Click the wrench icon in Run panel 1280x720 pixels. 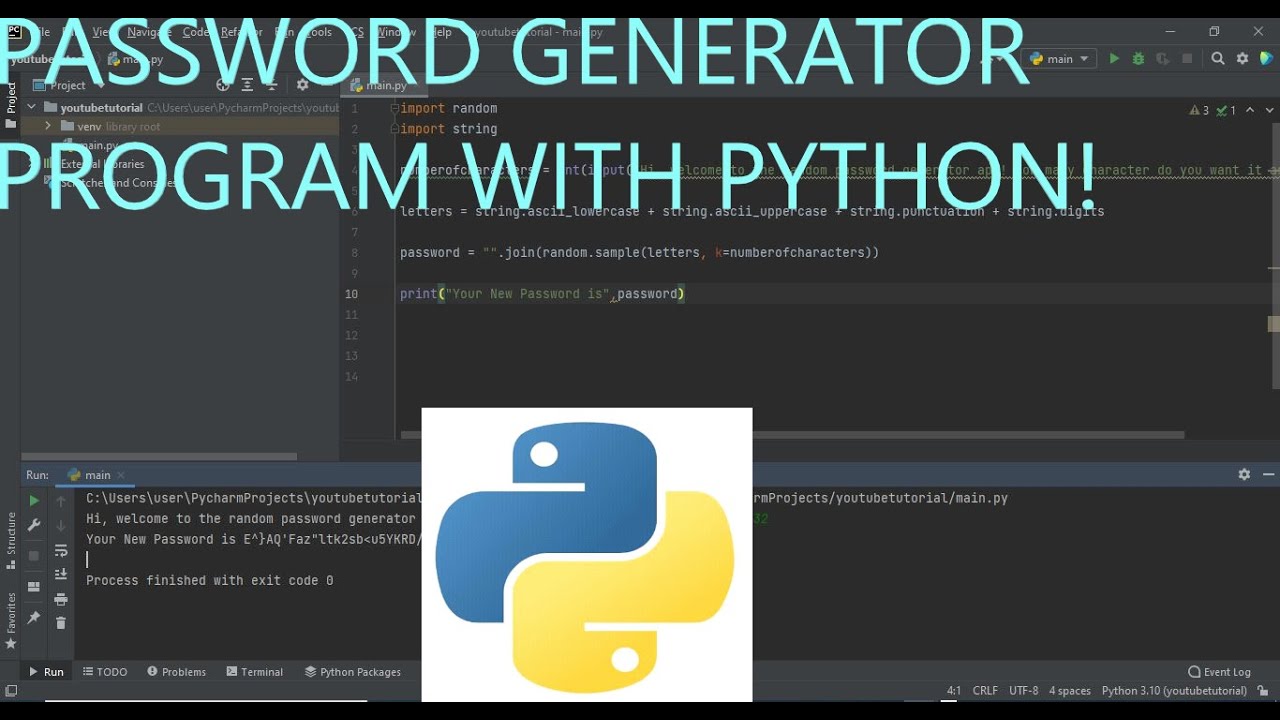(34, 526)
